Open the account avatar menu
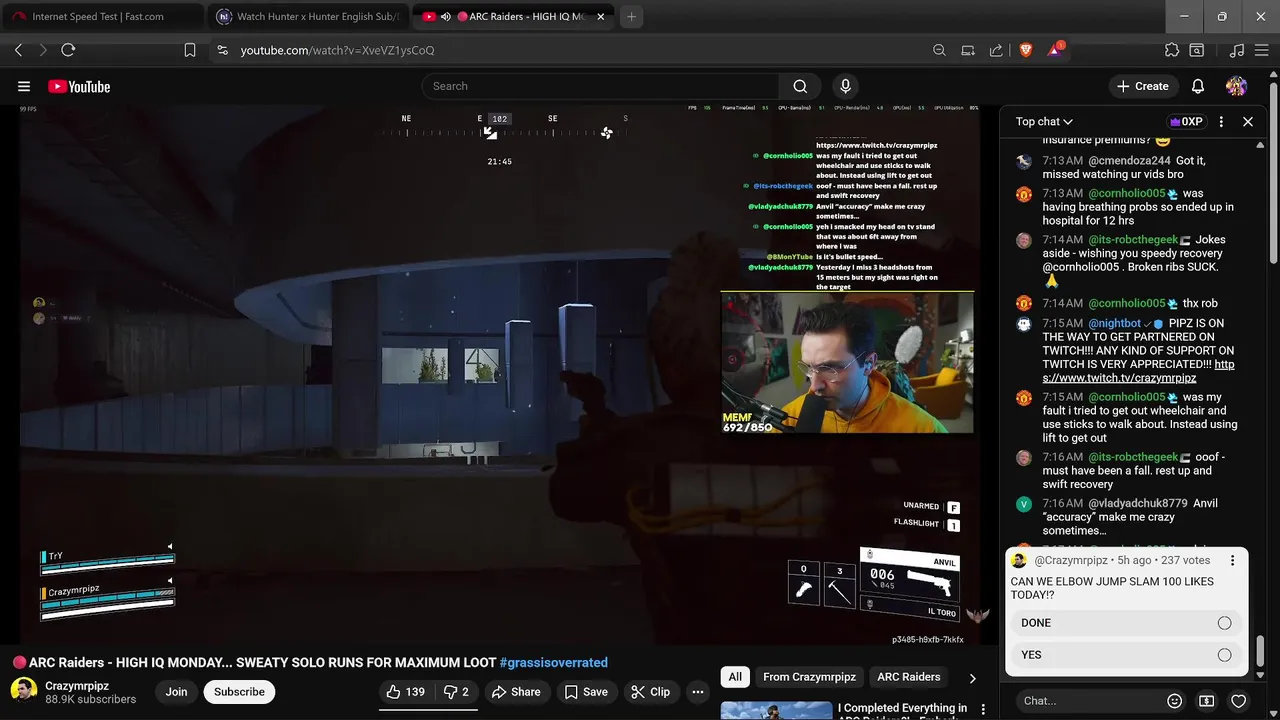Image resolution: width=1280 pixels, height=720 pixels. (x=1237, y=86)
